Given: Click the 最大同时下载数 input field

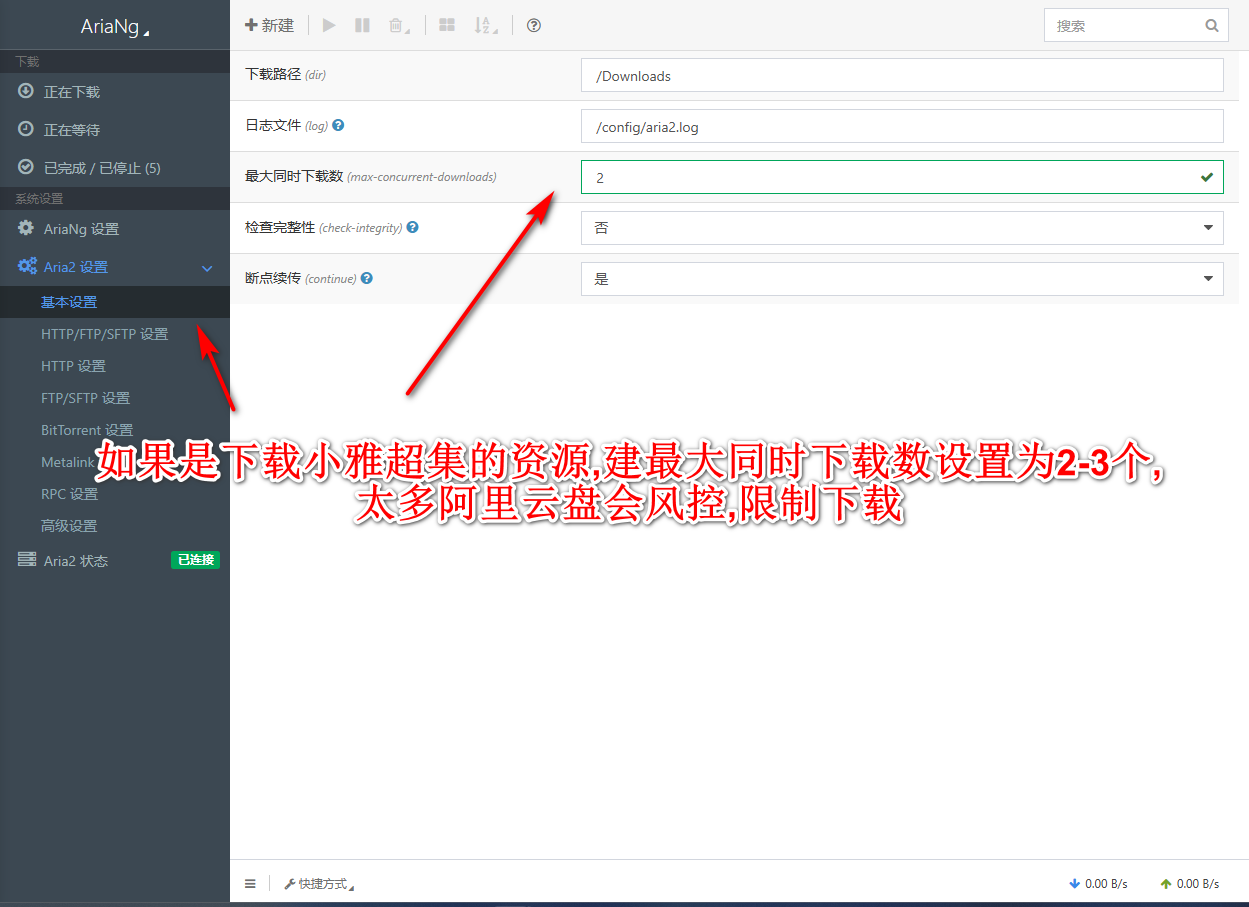Looking at the screenshot, I should click(x=890, y=177).
